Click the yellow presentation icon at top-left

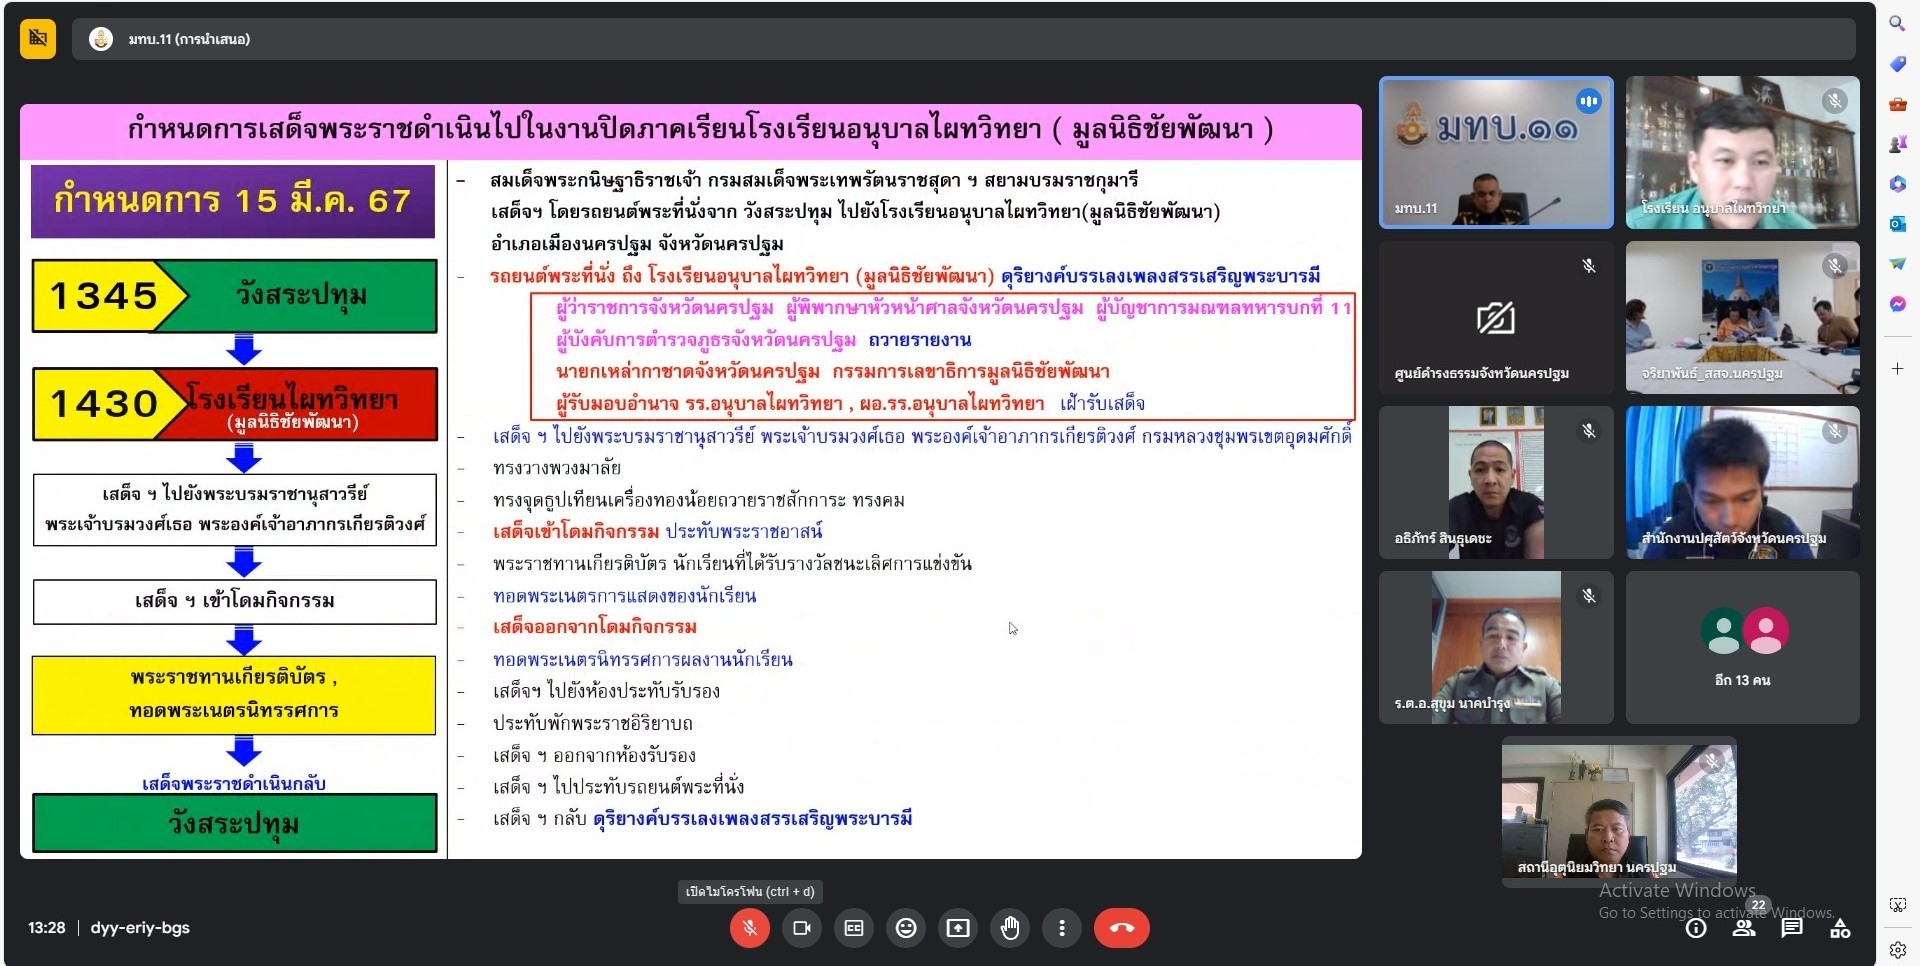[38, 39]
